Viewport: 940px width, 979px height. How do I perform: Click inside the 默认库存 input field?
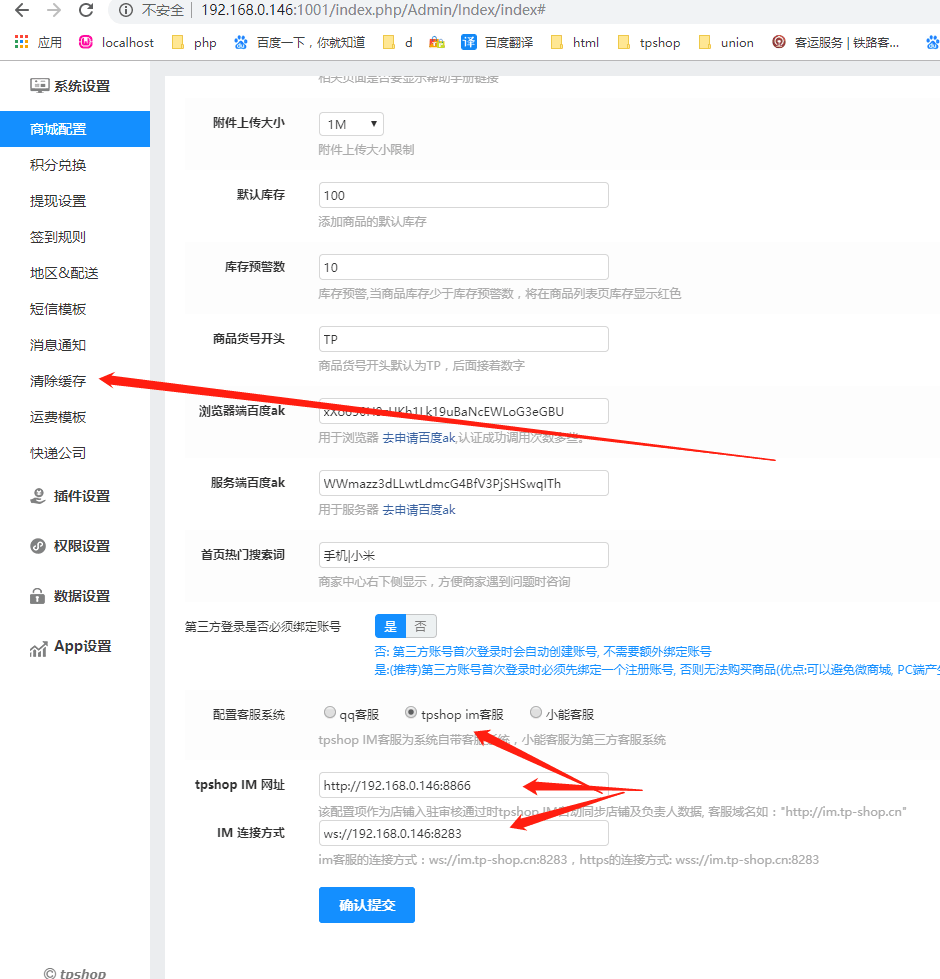(463, 194)
